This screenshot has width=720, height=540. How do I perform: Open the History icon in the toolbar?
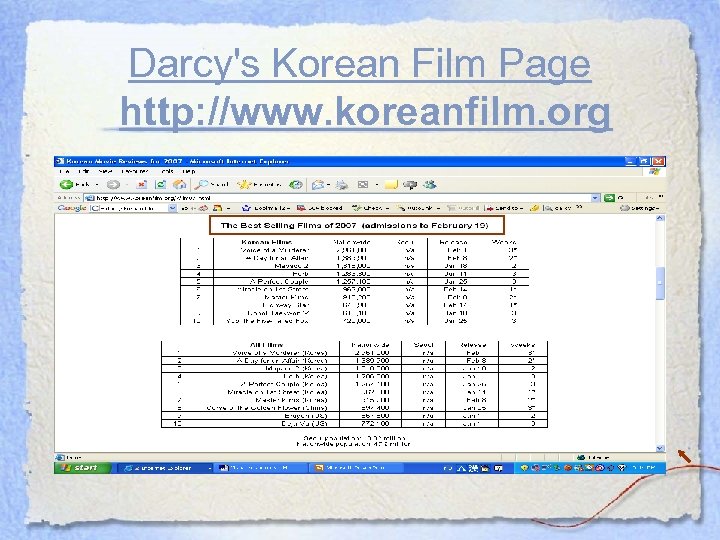(296, 185)
